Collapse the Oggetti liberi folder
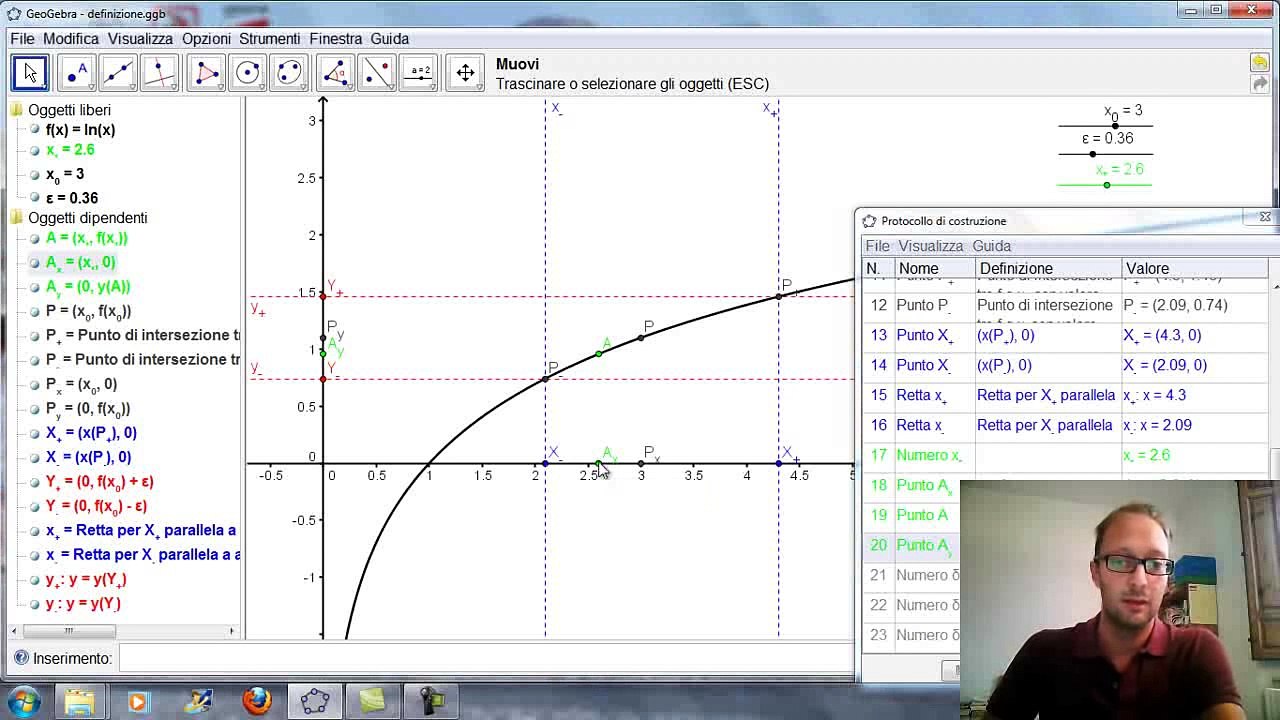The width and height of the screenshot is (1280, 720). click(x=17, y=110)
